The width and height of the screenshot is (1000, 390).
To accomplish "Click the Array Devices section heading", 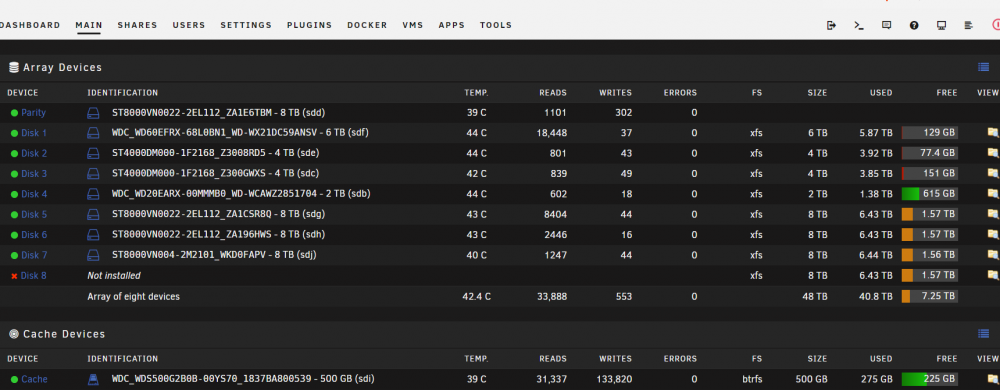I will click(x=62, y=67).
